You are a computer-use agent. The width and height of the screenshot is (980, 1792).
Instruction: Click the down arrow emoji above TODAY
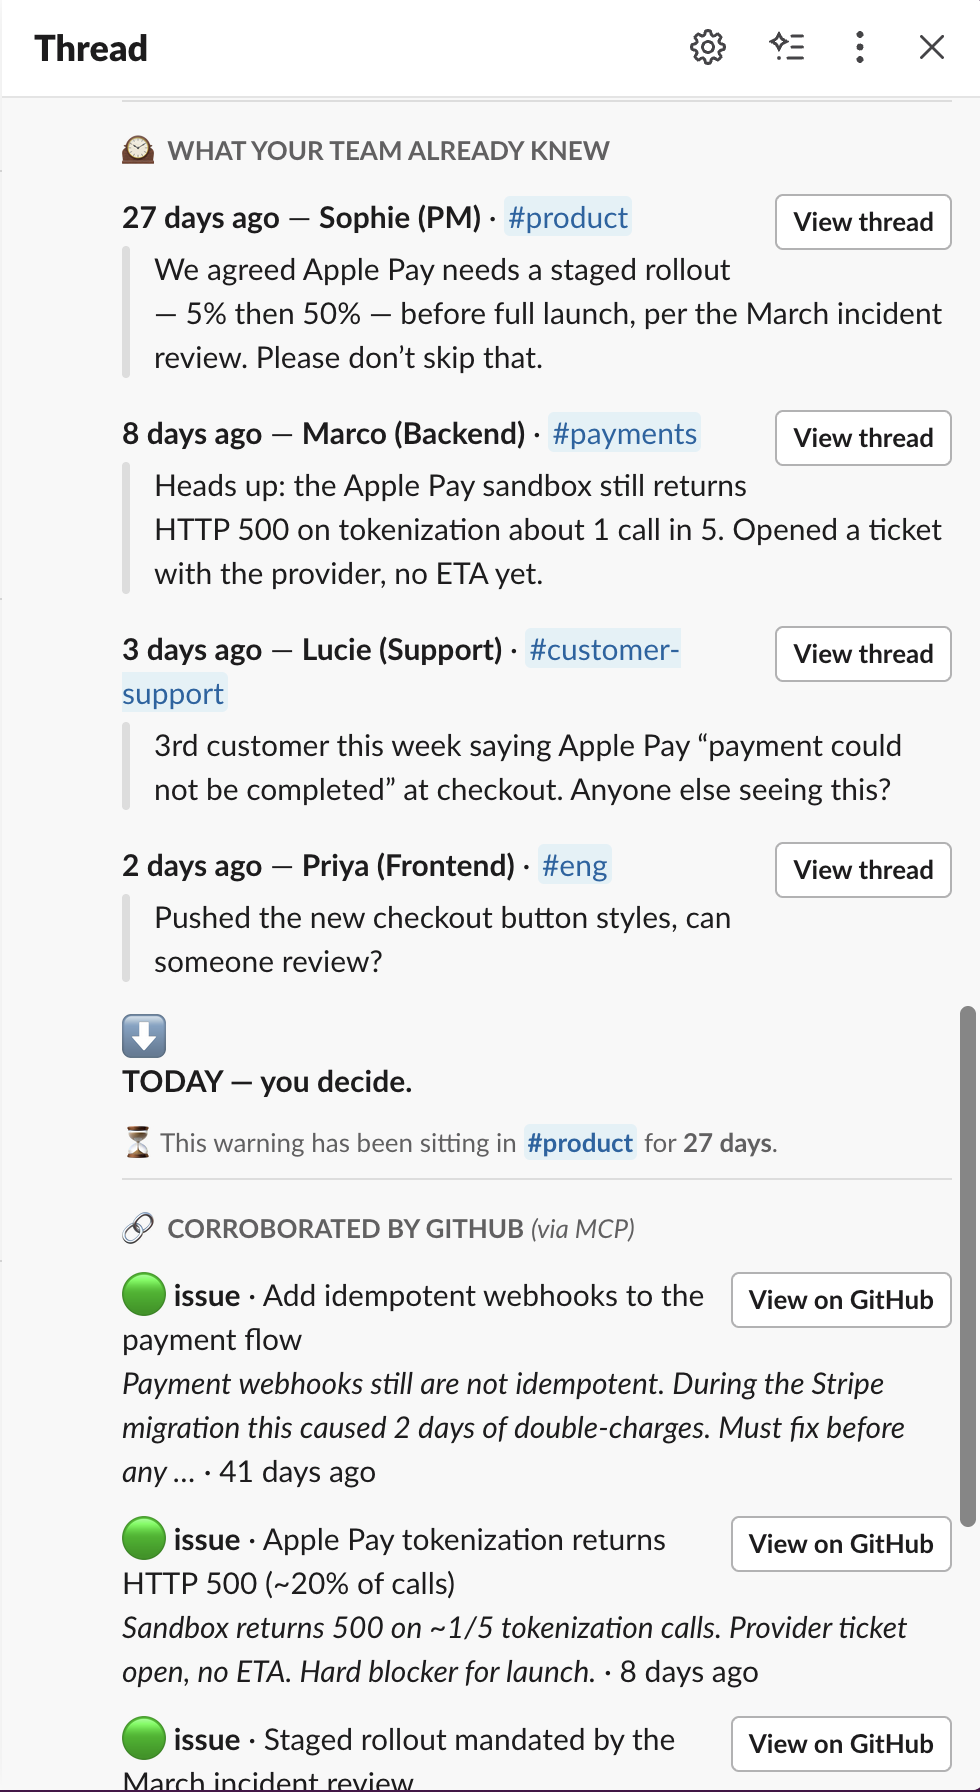144,1036
